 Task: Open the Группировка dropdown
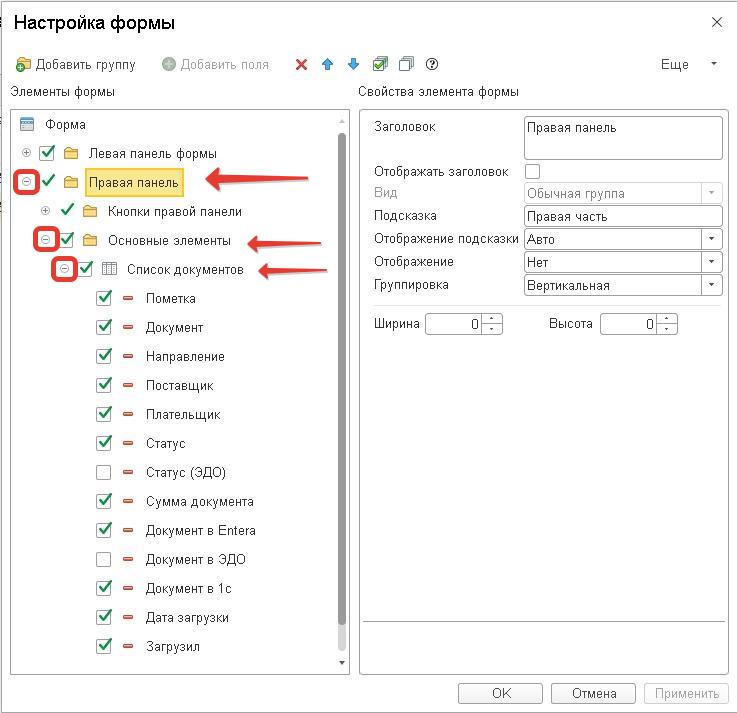coord(712,285)
